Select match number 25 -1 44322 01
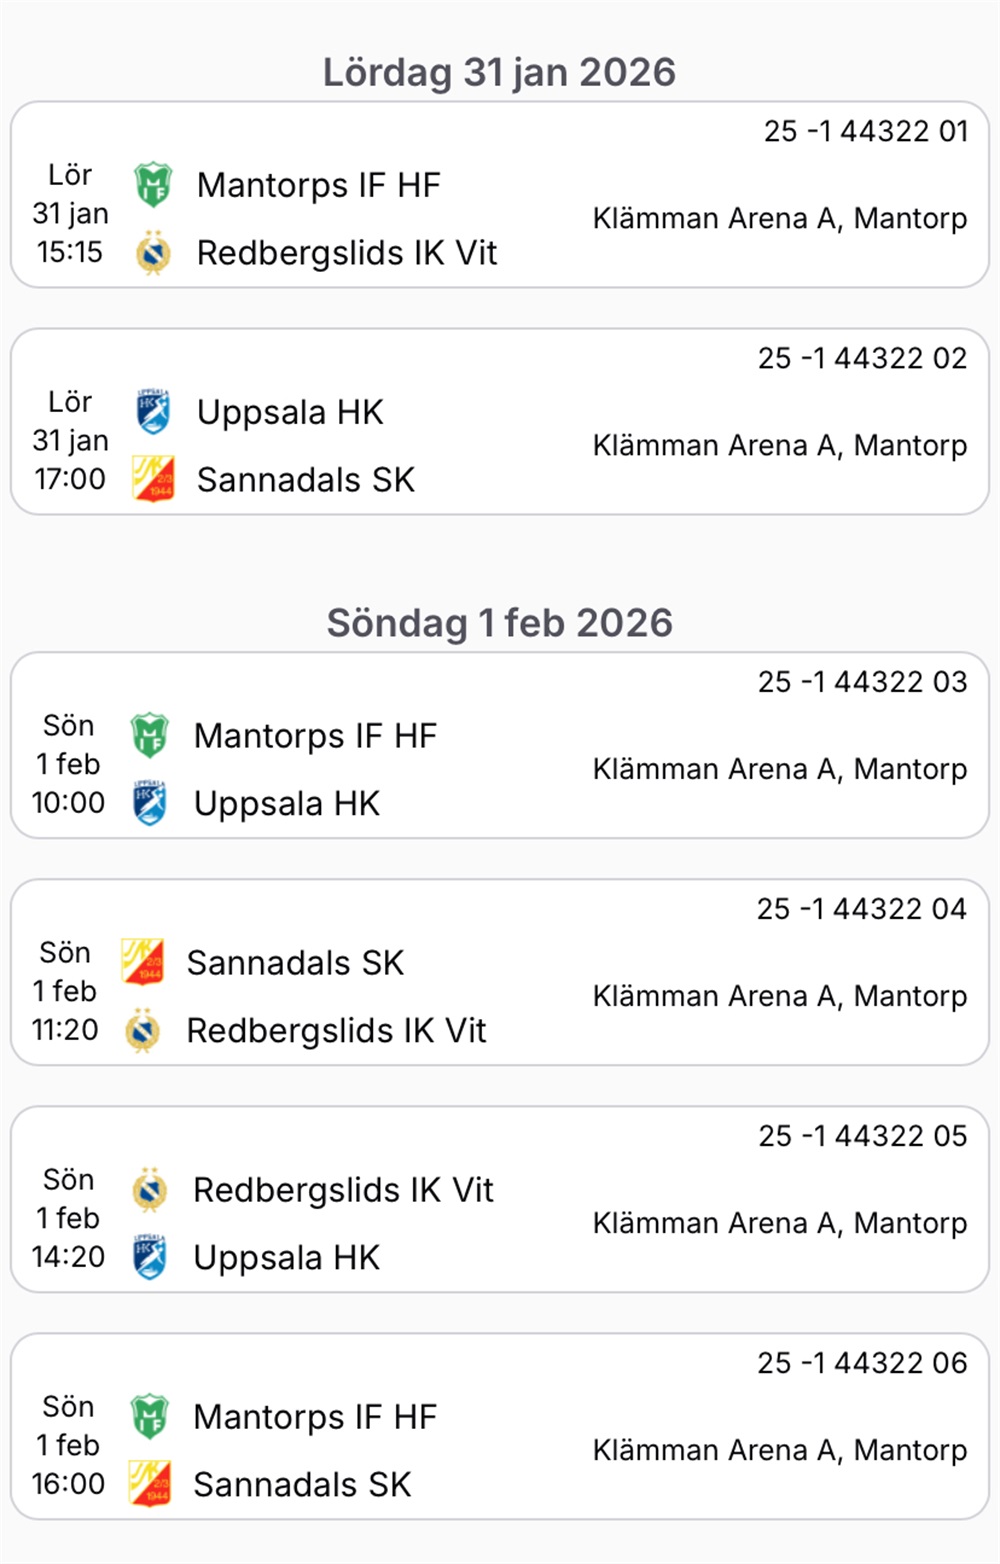 pyautogui.click(x=865, y=131)
